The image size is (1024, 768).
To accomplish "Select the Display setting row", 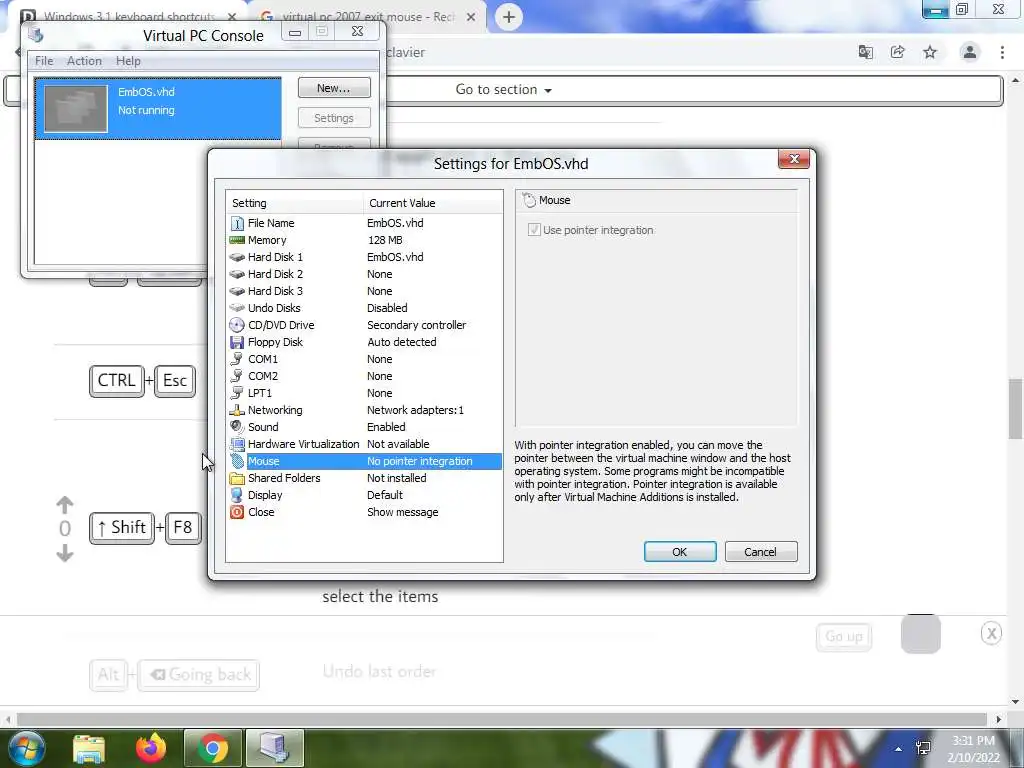I will pyautogui.click(x=364, y=495).
